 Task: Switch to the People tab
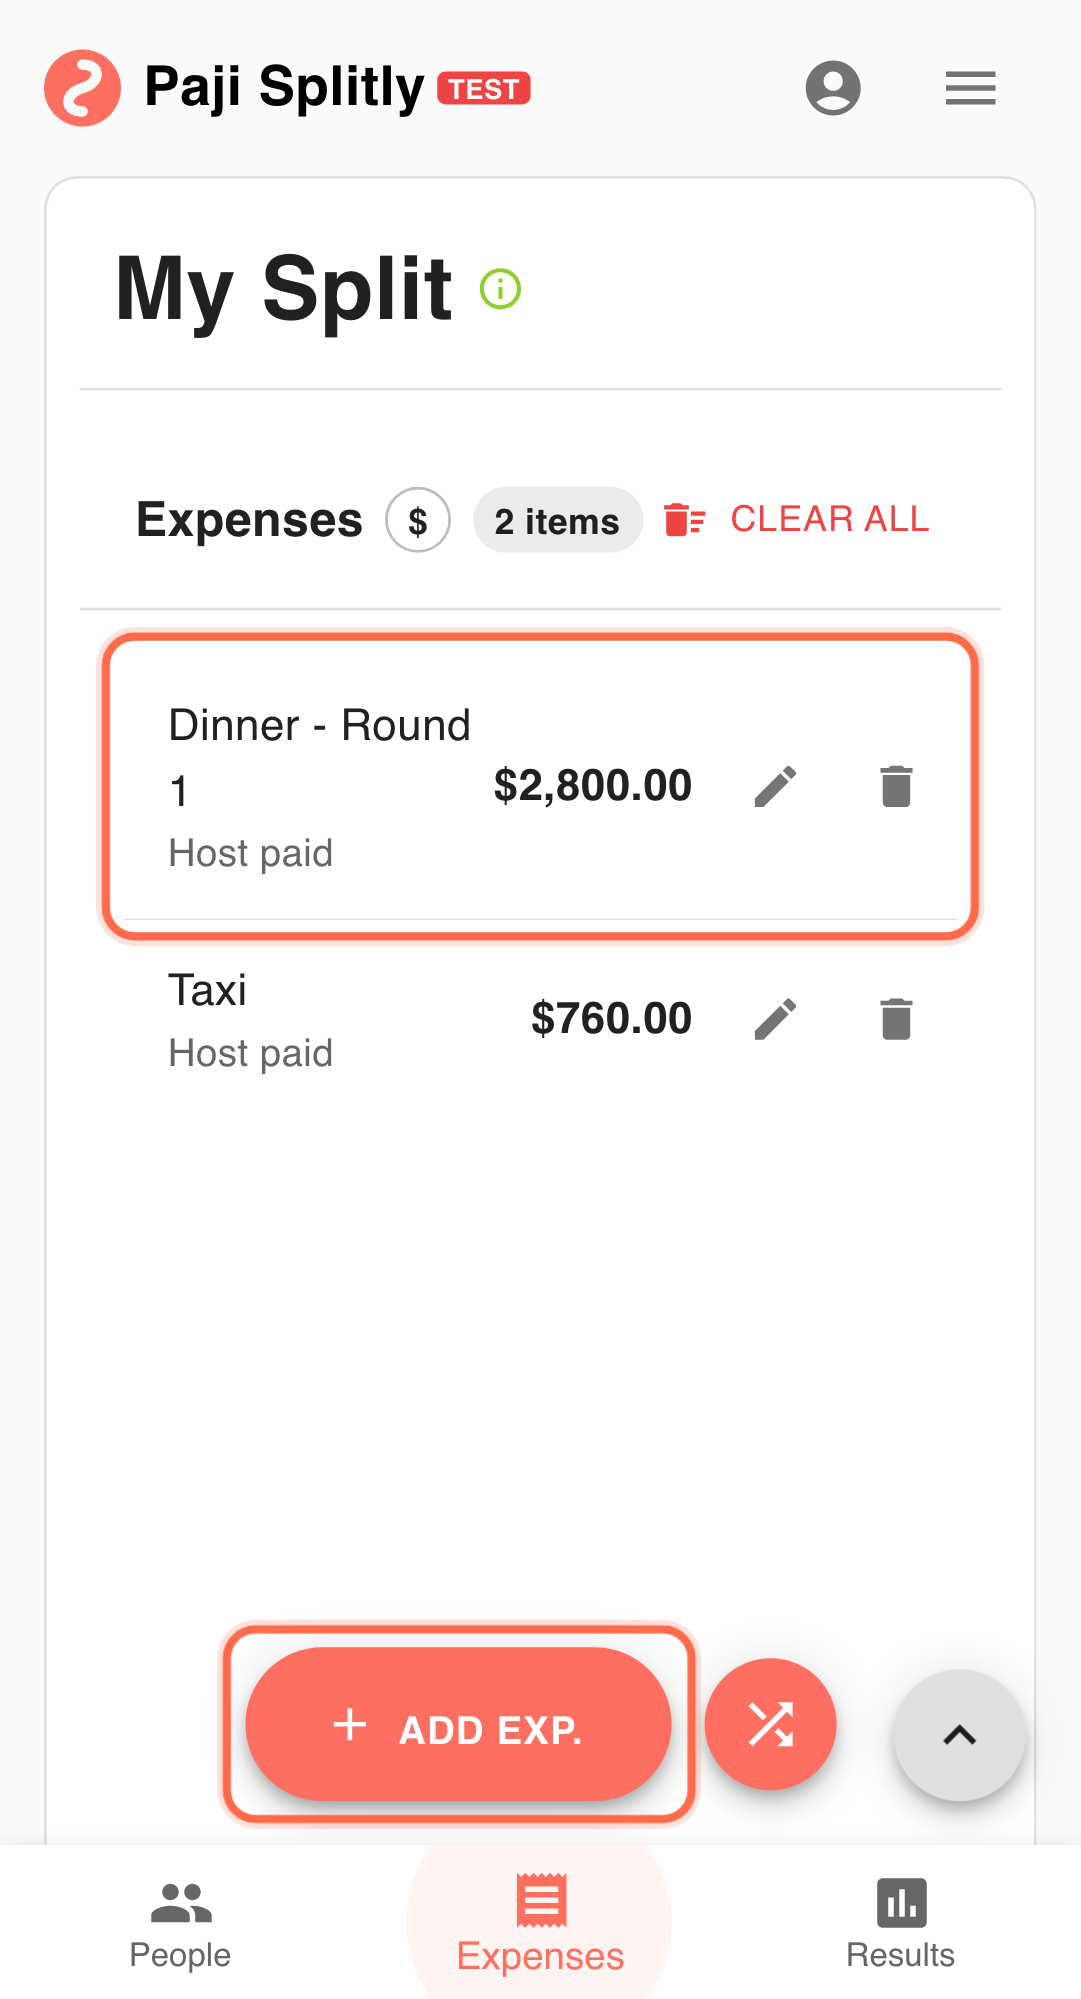[x=180, y=1924]
